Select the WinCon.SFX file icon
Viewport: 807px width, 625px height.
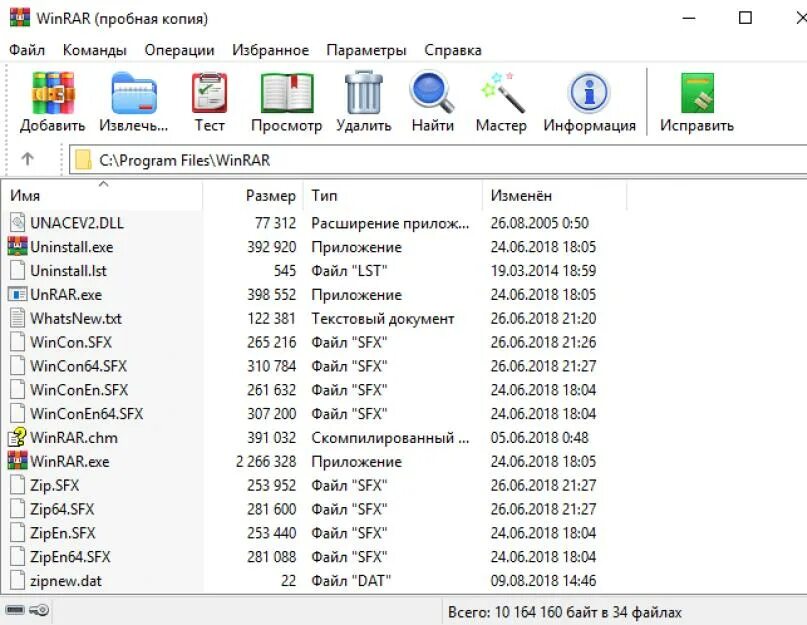coord(17,342)
